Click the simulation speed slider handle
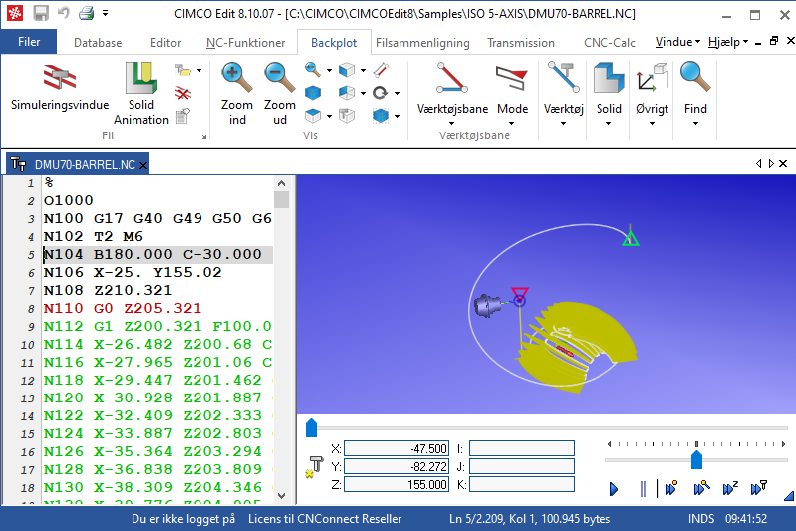This screenshot has width=796, height=531. [x=696, y=459]
